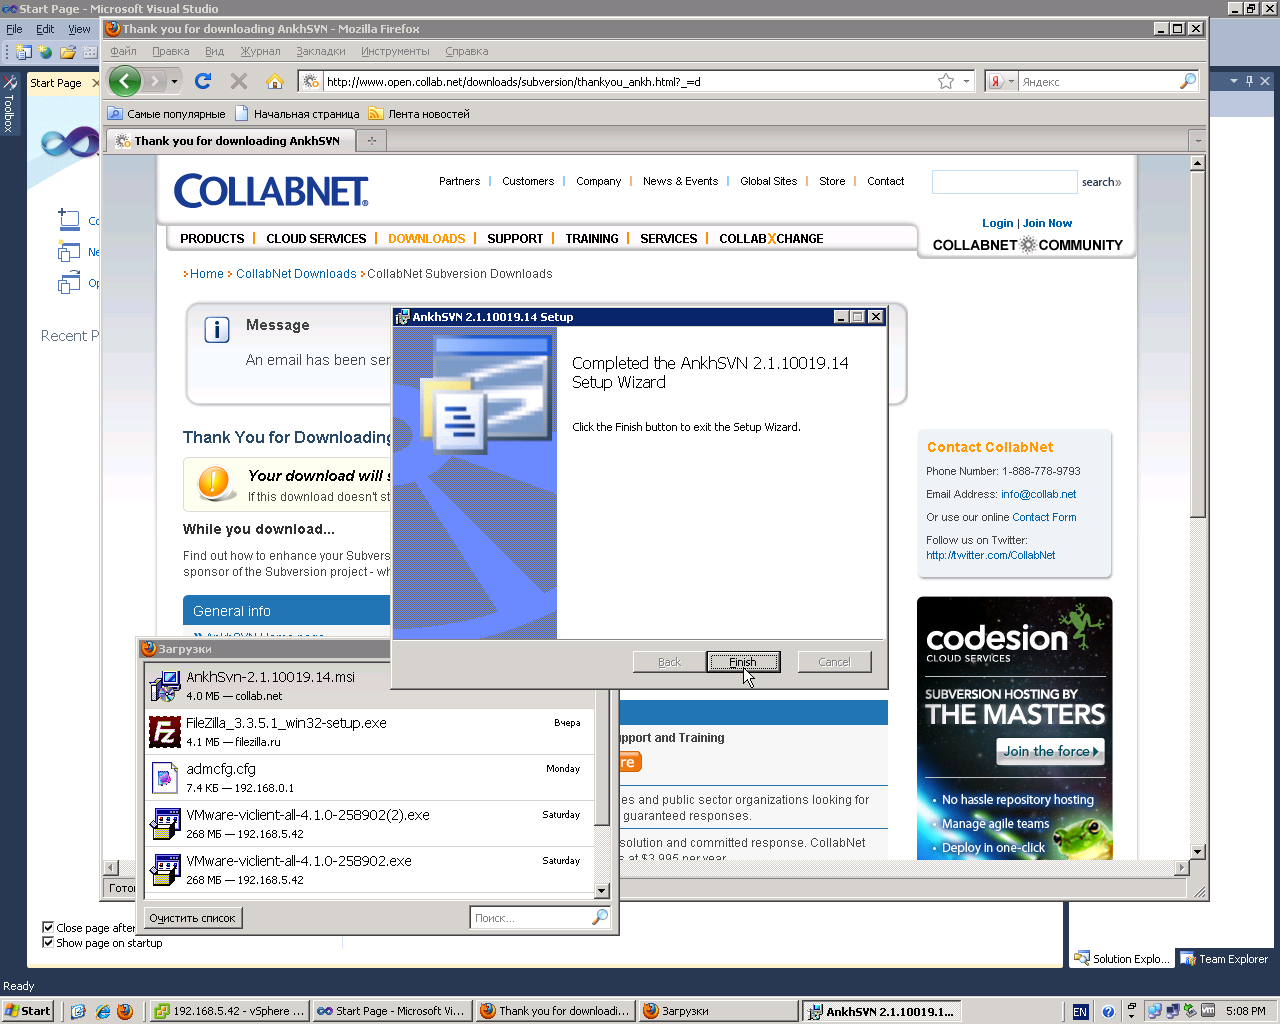Click the Очистить список button in downloads
The image size is (1280, 1024).
192,917
